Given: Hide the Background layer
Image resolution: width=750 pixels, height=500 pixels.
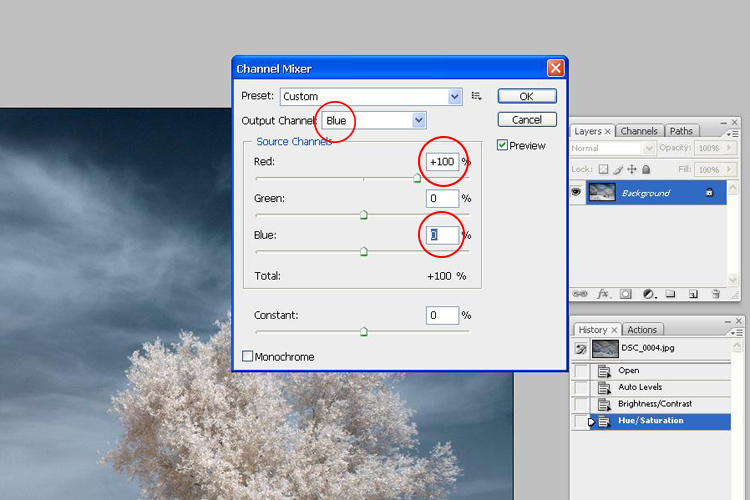Looking at the screenshot, I should (x=578, y=192).
